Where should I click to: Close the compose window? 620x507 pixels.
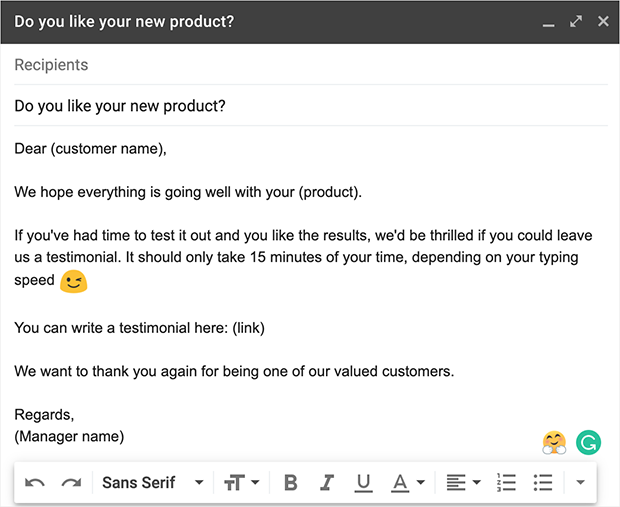click(603, 21)
